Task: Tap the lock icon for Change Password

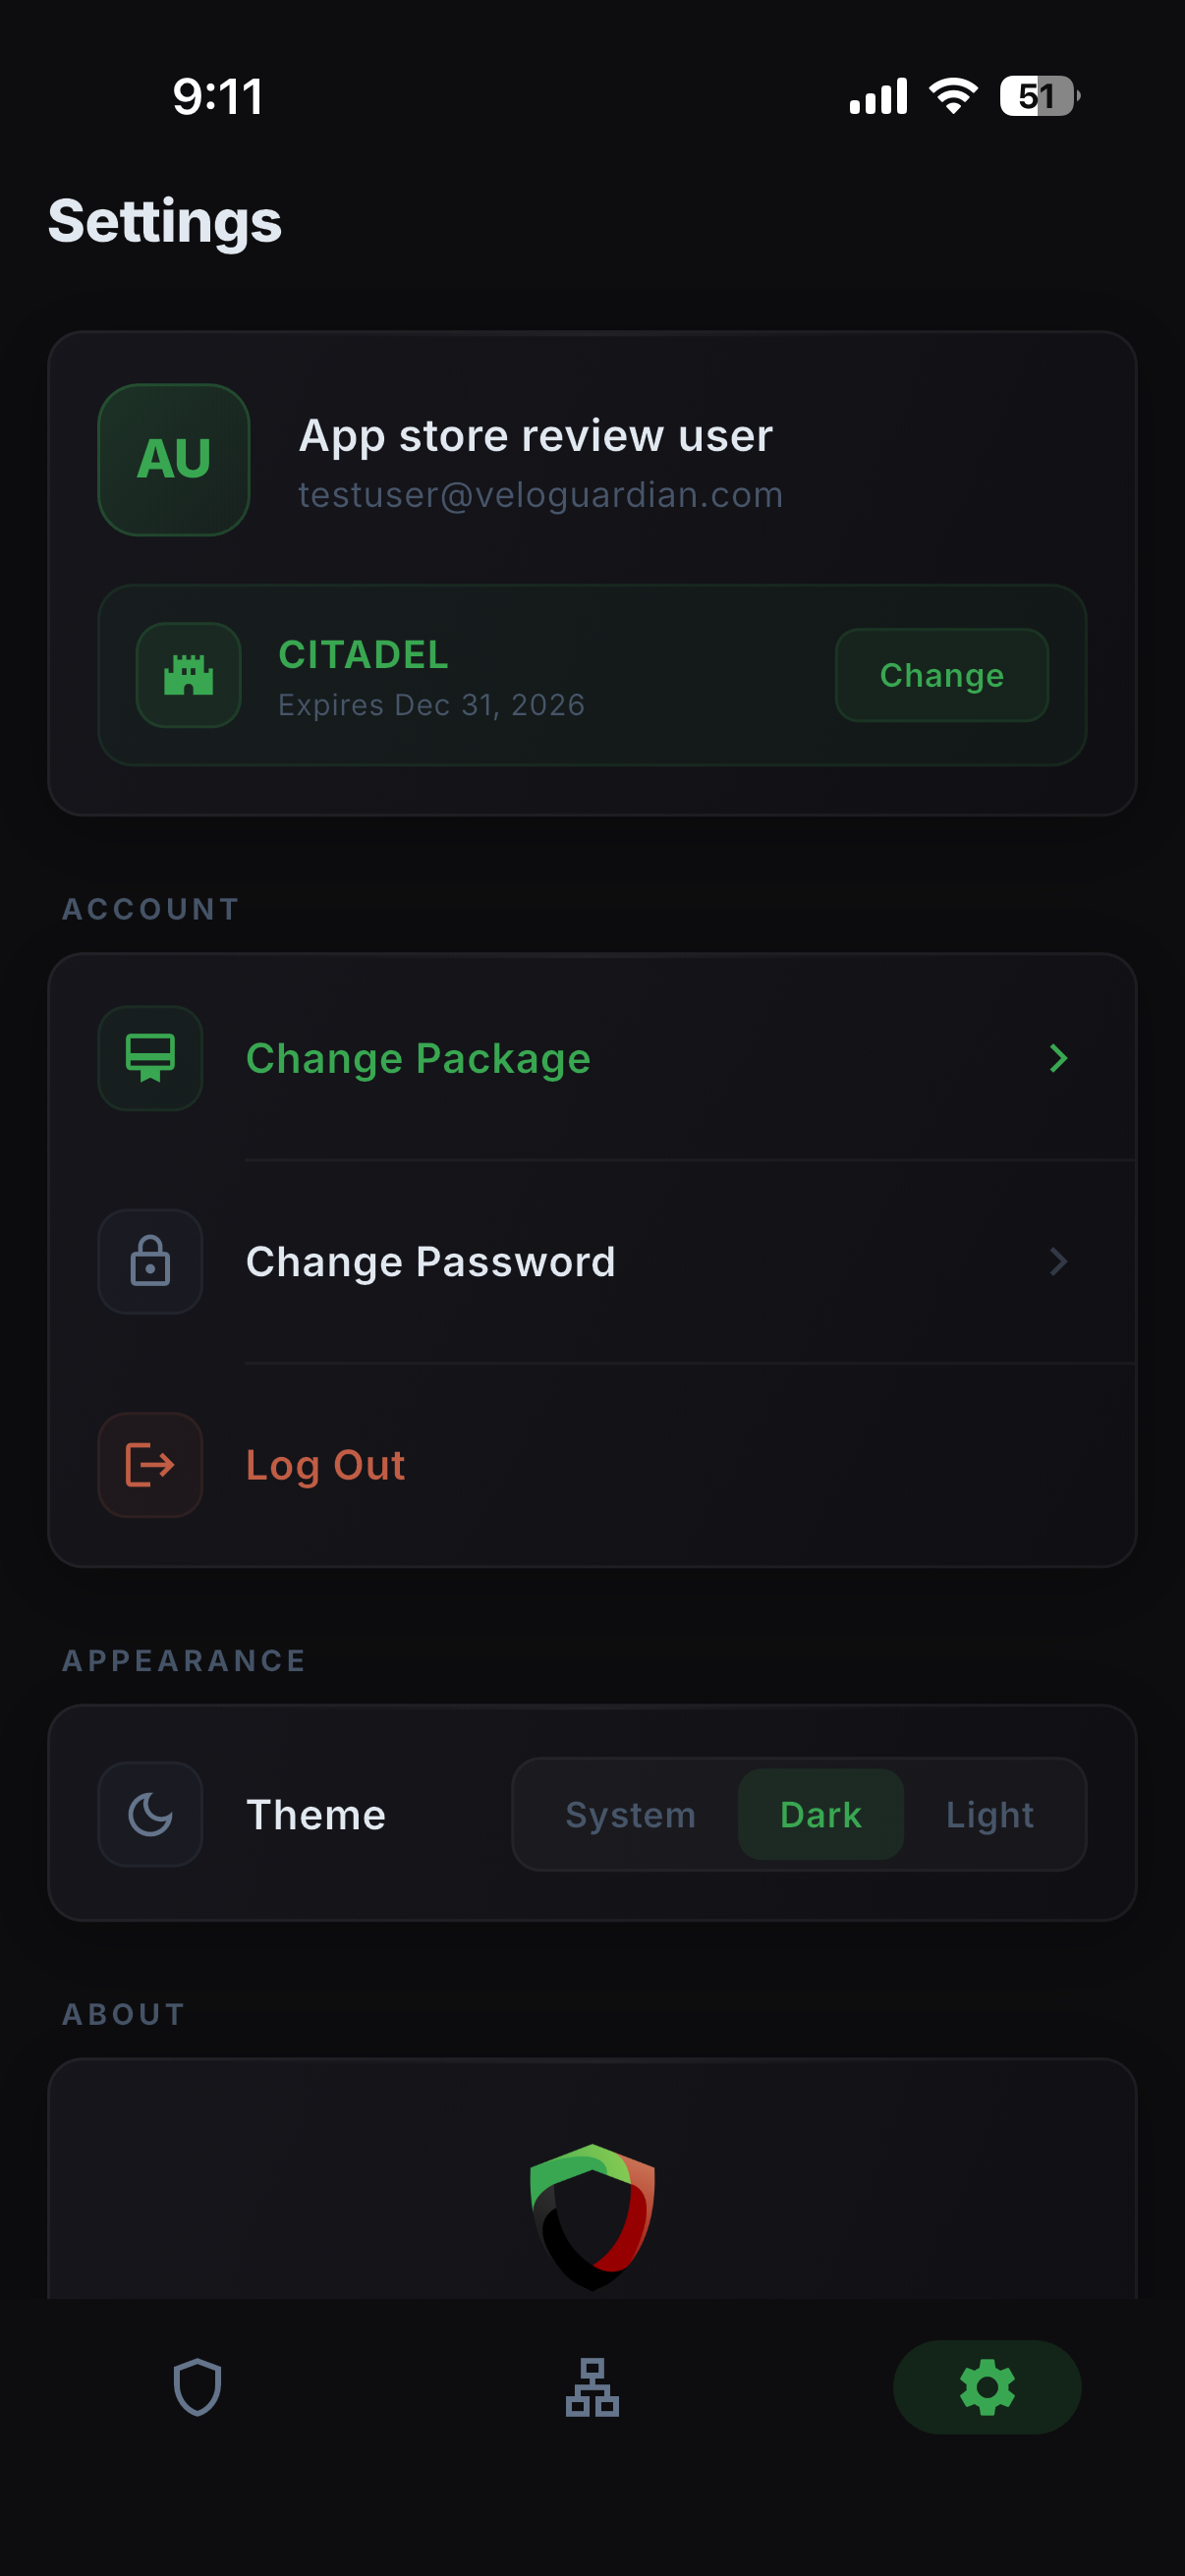Action: click(x=149, y=1261)
